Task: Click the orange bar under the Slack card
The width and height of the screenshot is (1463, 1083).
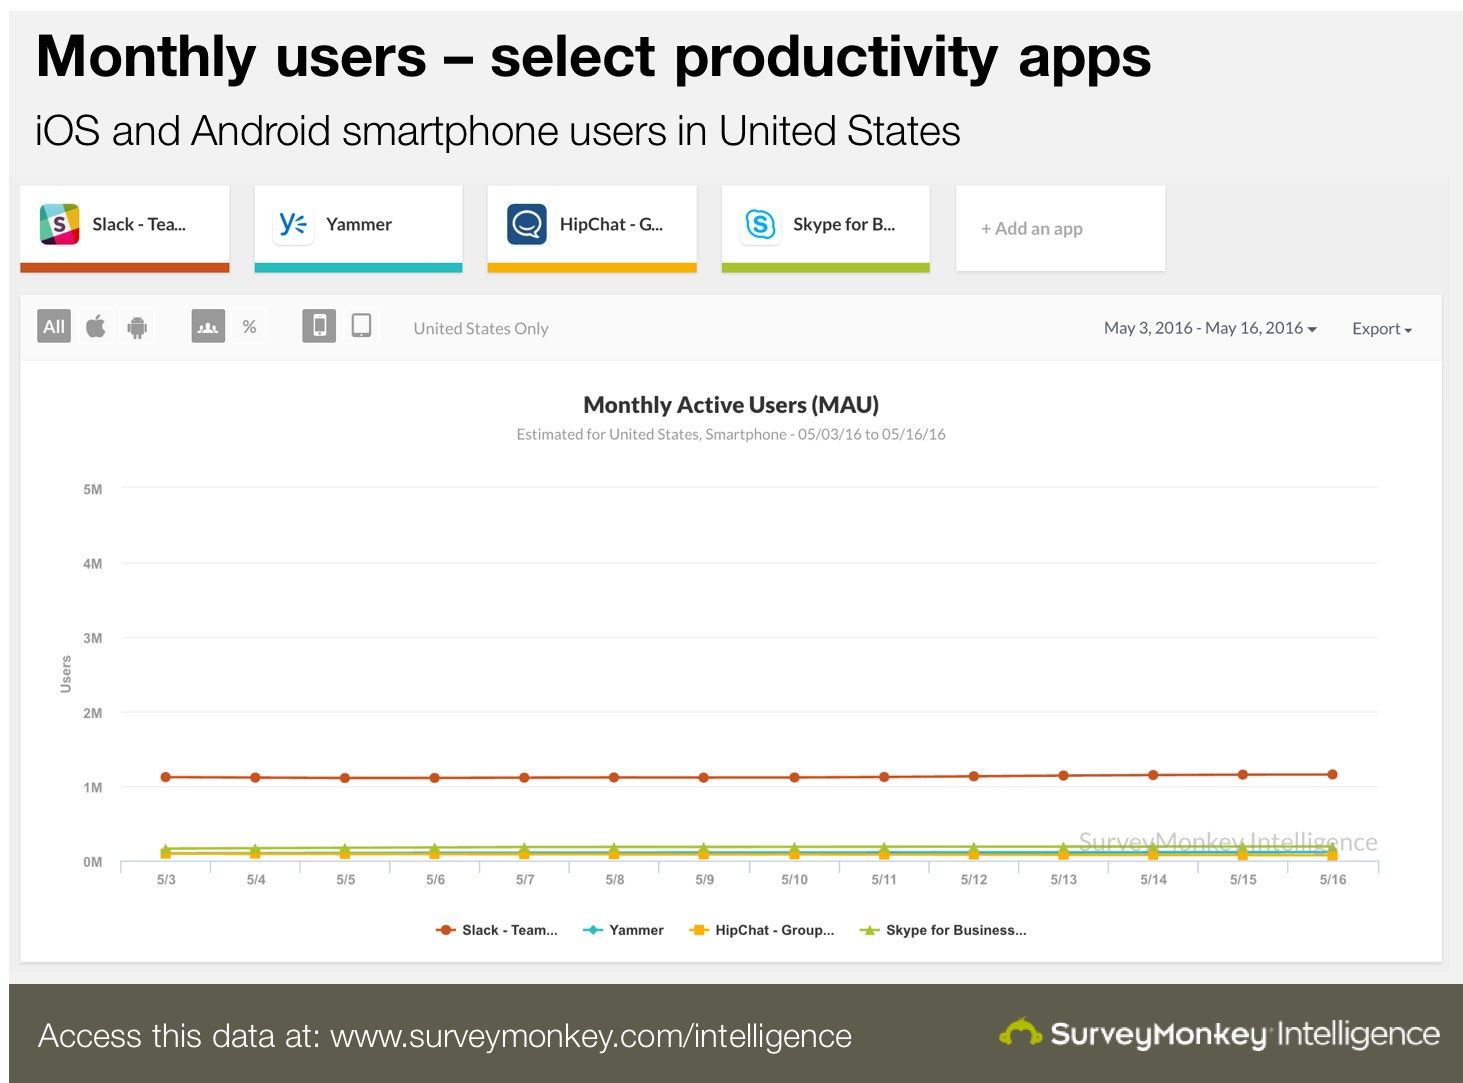Action: pyautogui.click(x=124, y=267)
